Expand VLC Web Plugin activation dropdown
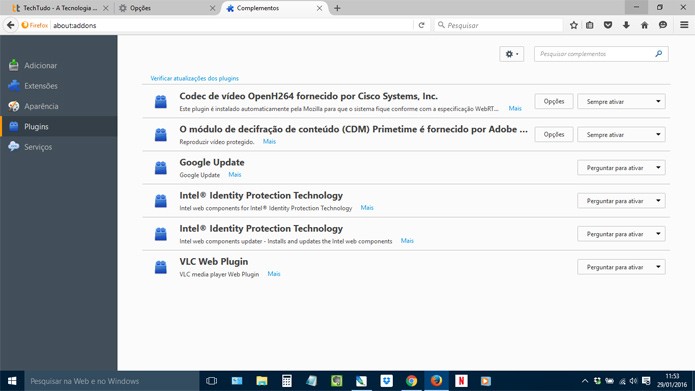The image size is (695, 391). [621, 267]
